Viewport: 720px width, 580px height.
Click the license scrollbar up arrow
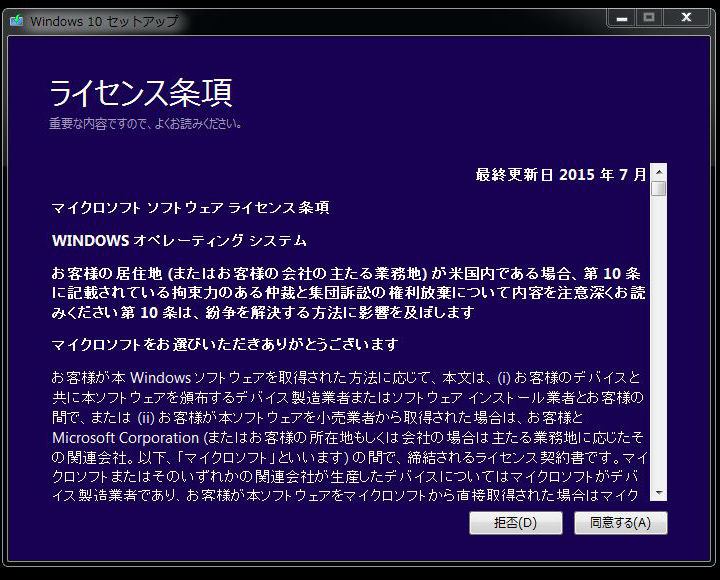pyautogui.click(x=659, y=172)
